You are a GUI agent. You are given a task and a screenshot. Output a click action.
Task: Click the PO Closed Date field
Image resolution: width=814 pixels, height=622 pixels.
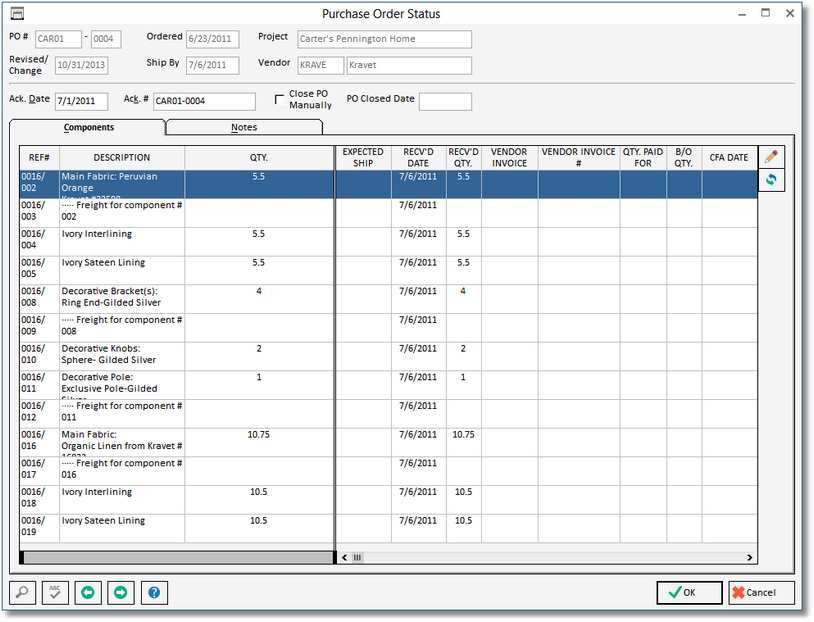tap(445, 101)
